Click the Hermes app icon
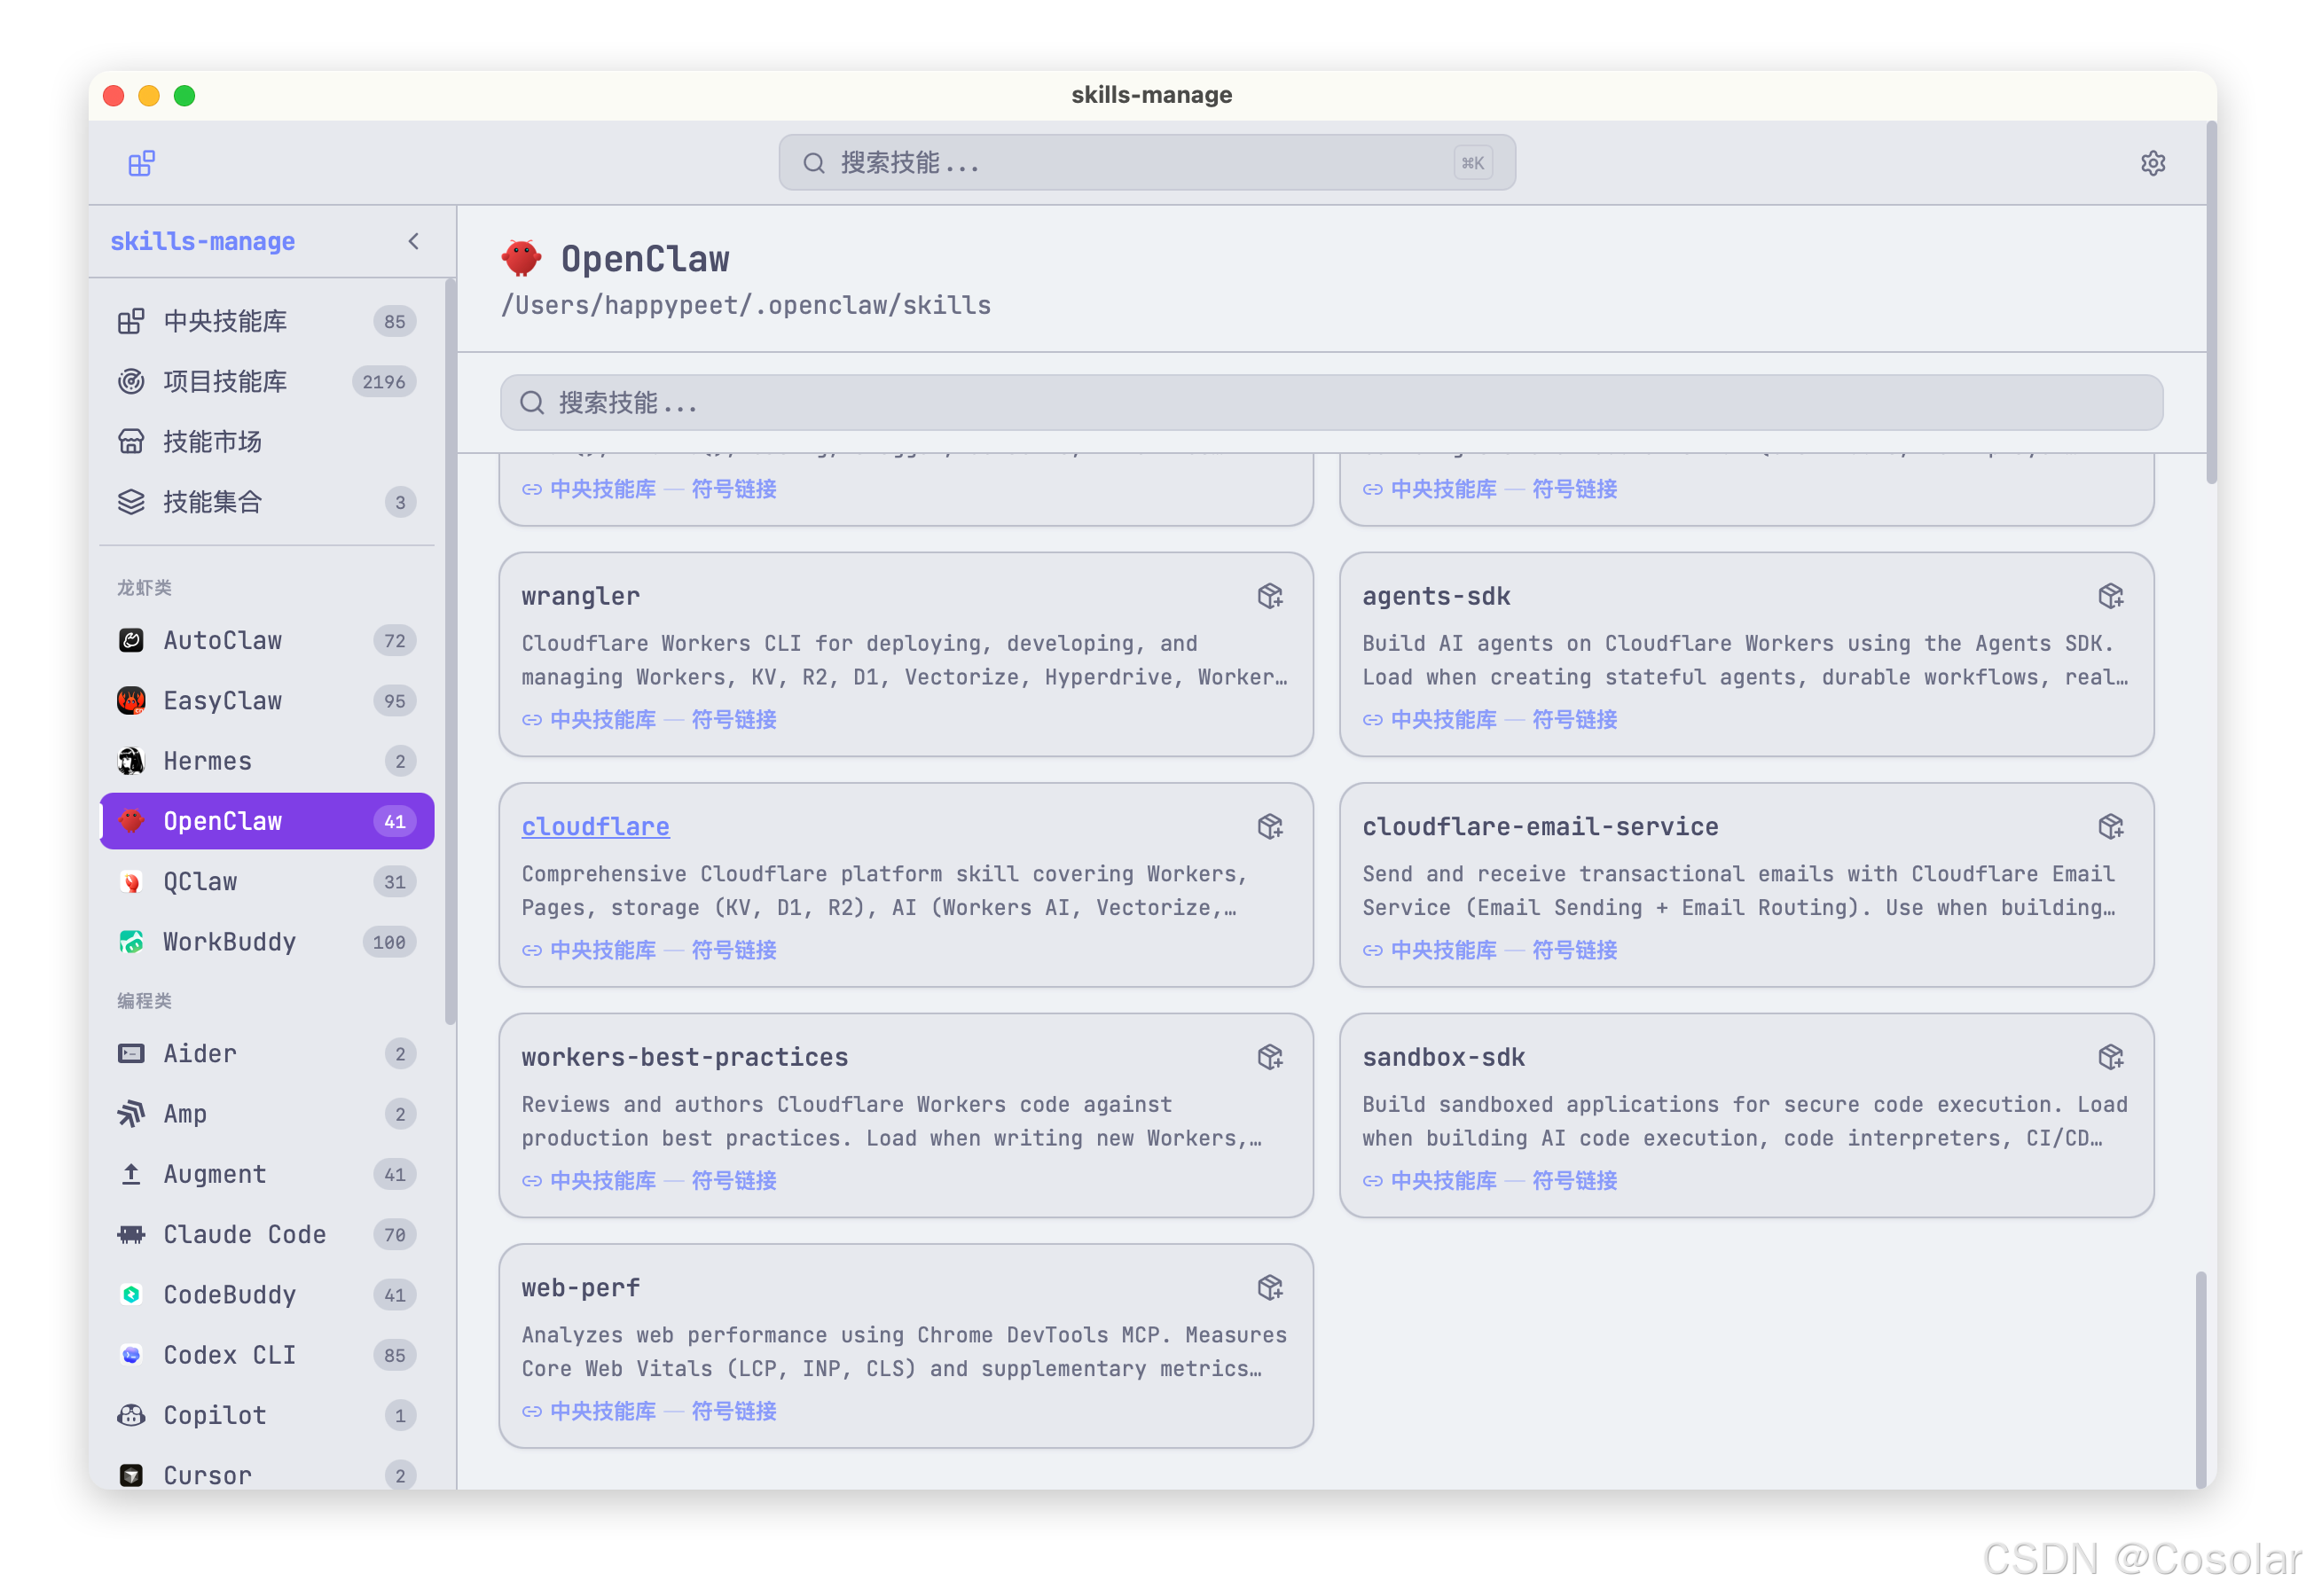2306x1596 pixels. [x=131, y=760]
